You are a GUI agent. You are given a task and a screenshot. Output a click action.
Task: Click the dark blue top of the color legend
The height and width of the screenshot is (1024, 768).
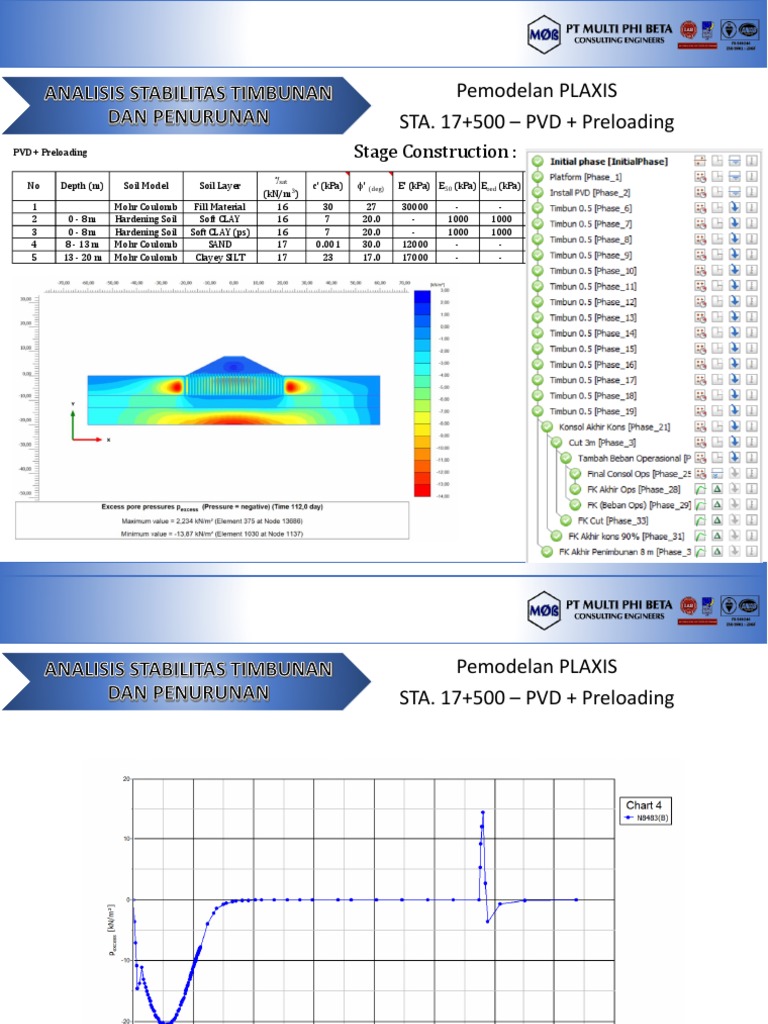(x=423, y=297)
